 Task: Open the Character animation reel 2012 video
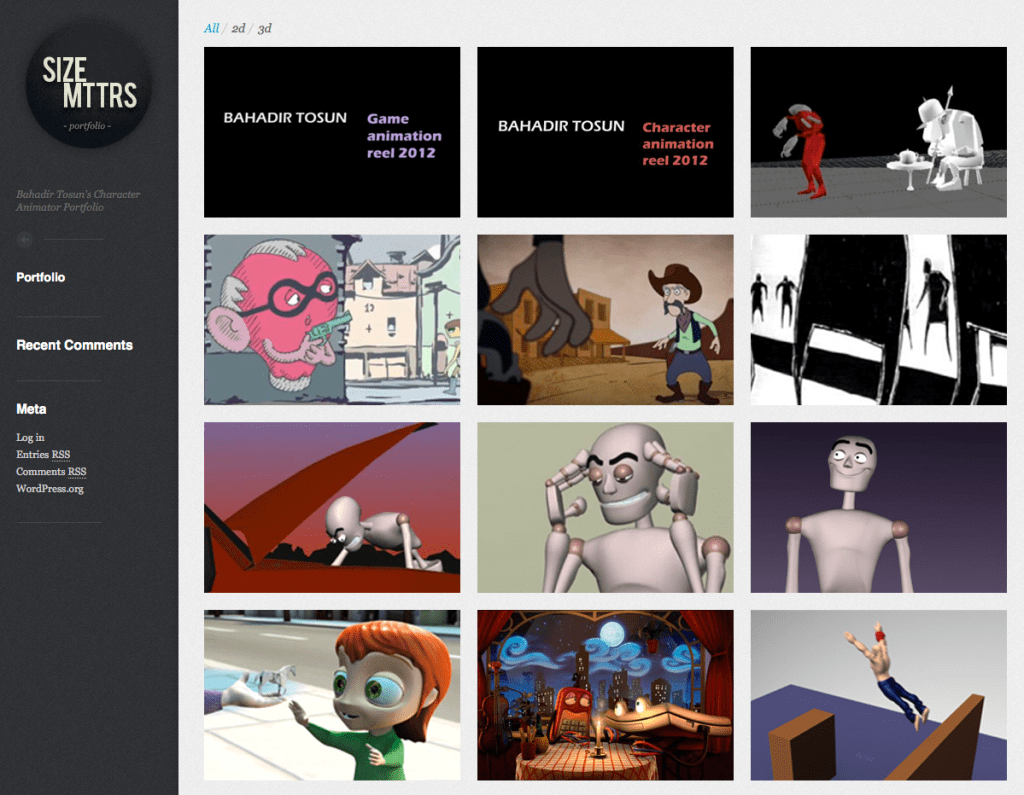point(604,132)
